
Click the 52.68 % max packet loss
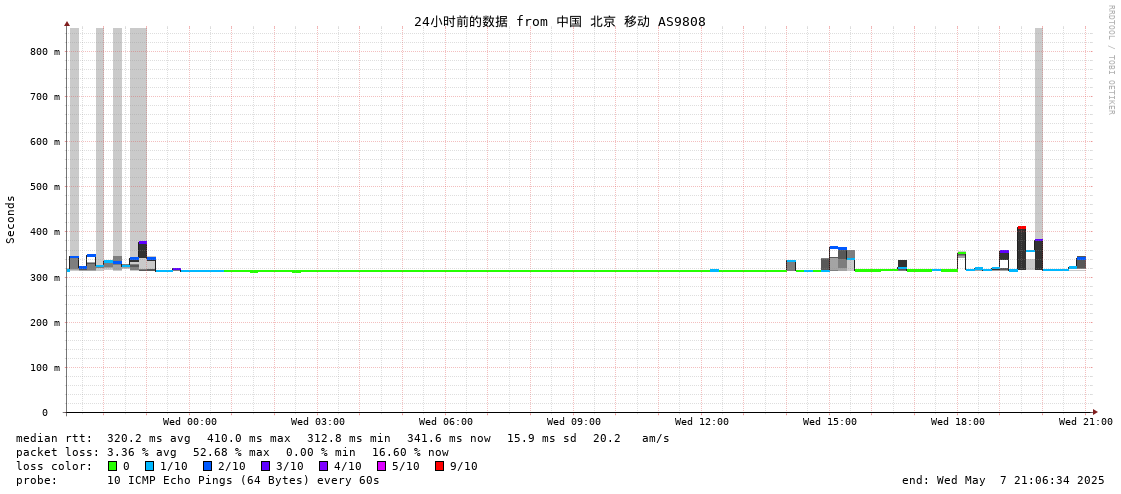[x=232, y=452]
